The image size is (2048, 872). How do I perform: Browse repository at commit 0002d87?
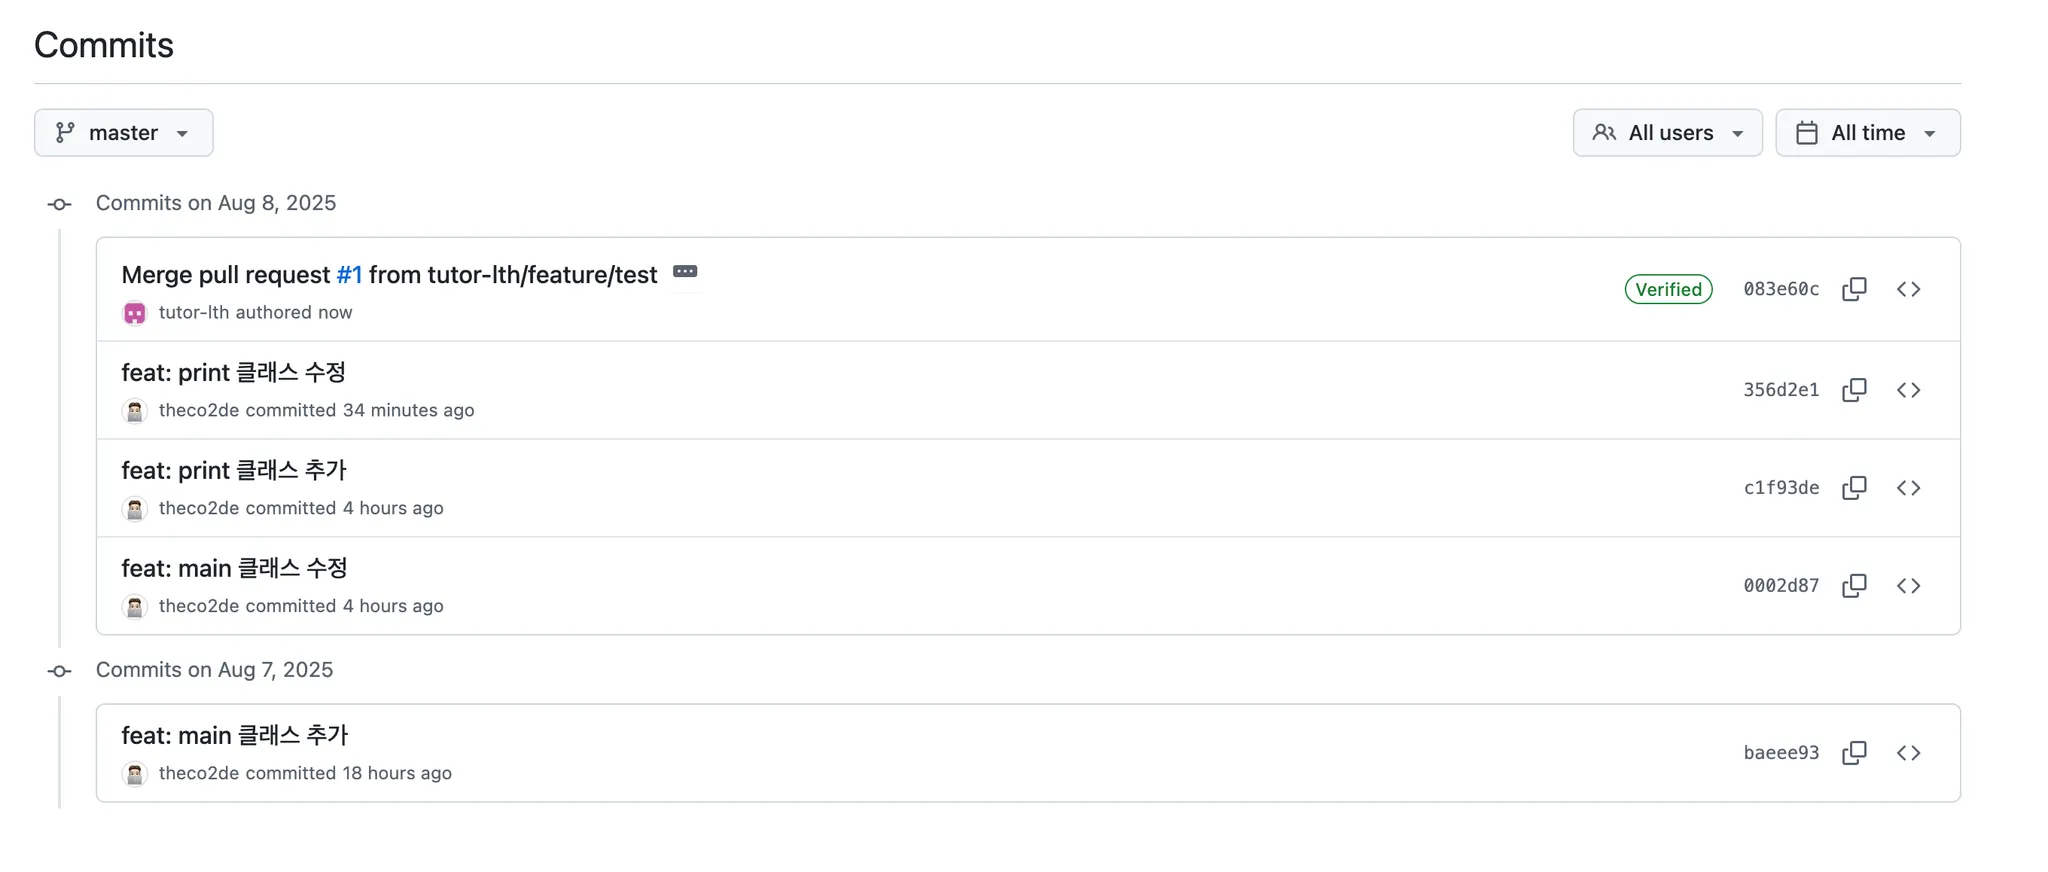[x=1908, y=586]
